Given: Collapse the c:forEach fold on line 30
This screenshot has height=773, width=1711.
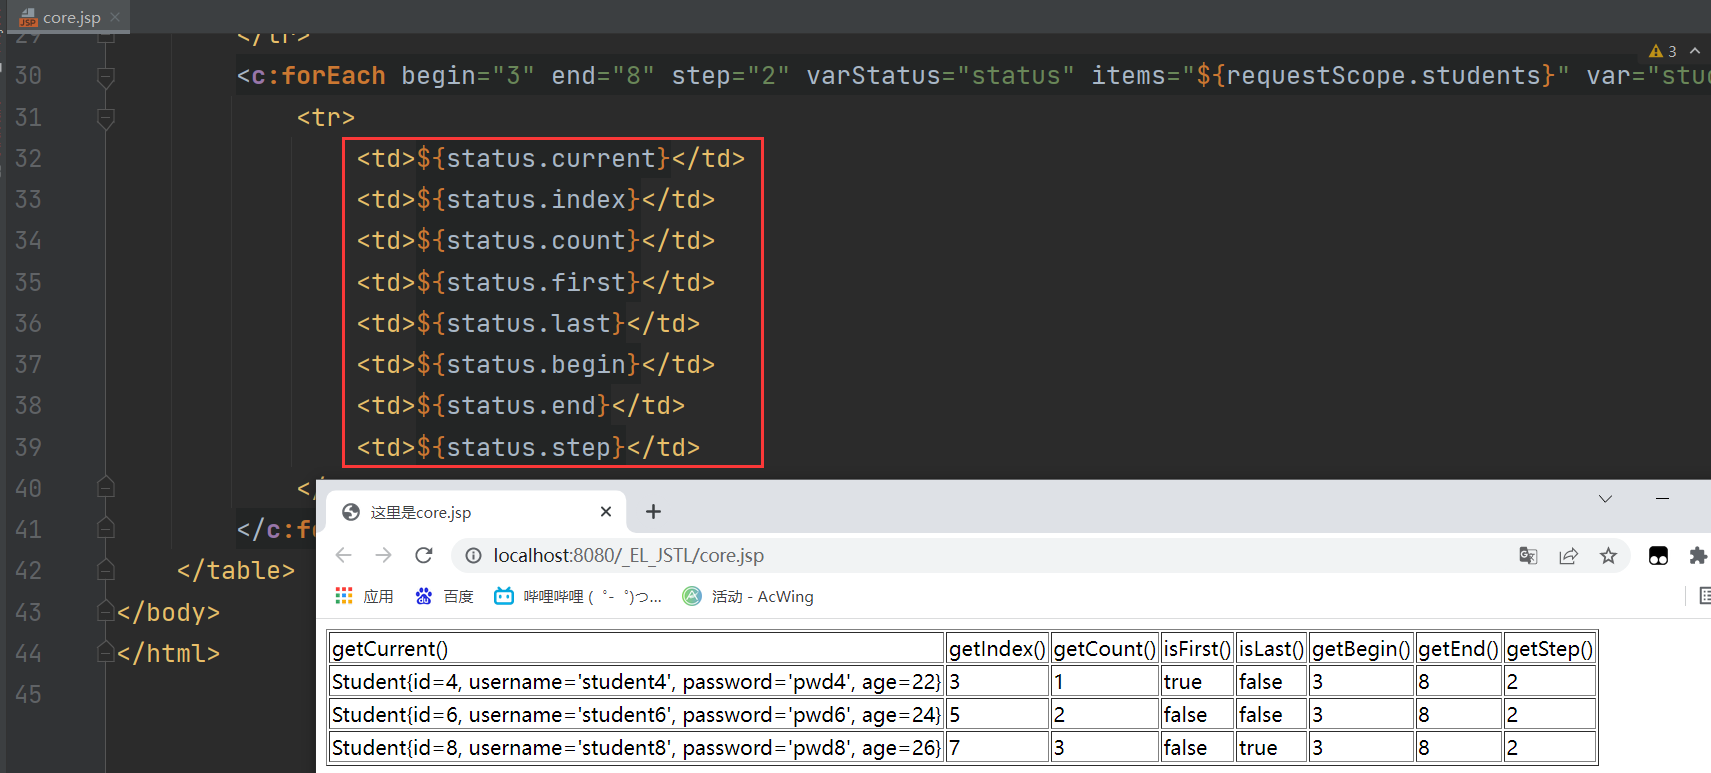Looking at the screenshot, I should pyautogui.click(x=106, y=76).
